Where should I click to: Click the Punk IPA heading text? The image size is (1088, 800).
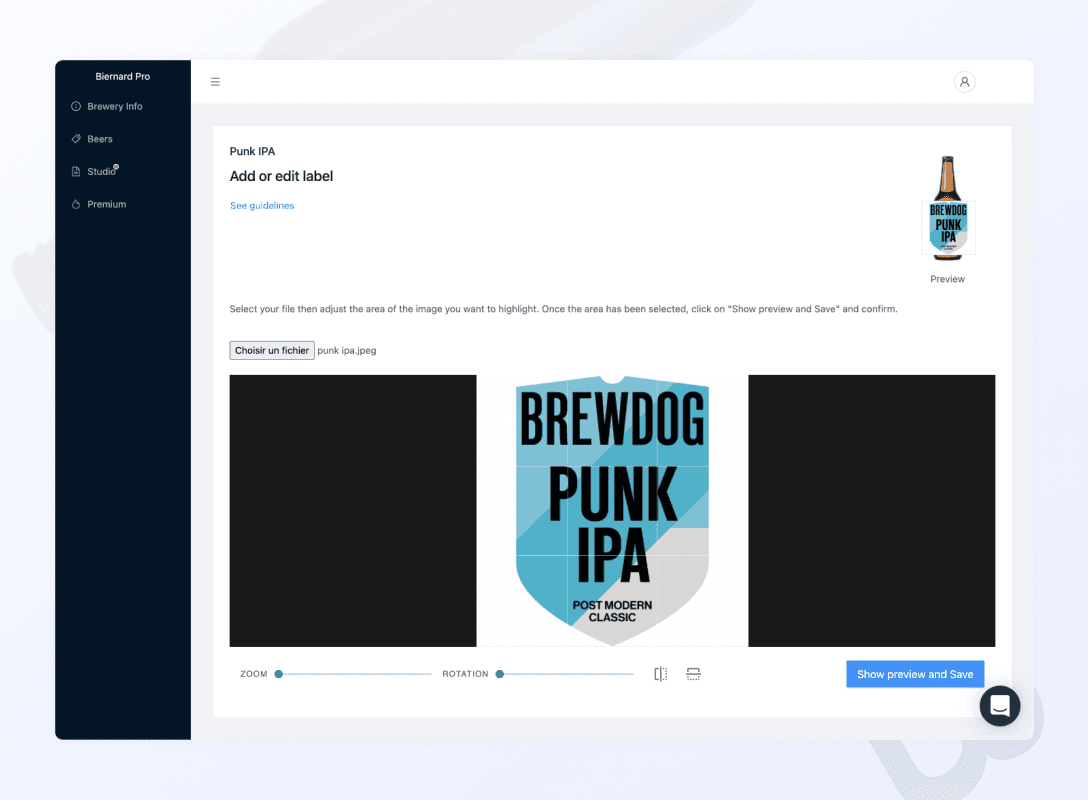252,151
